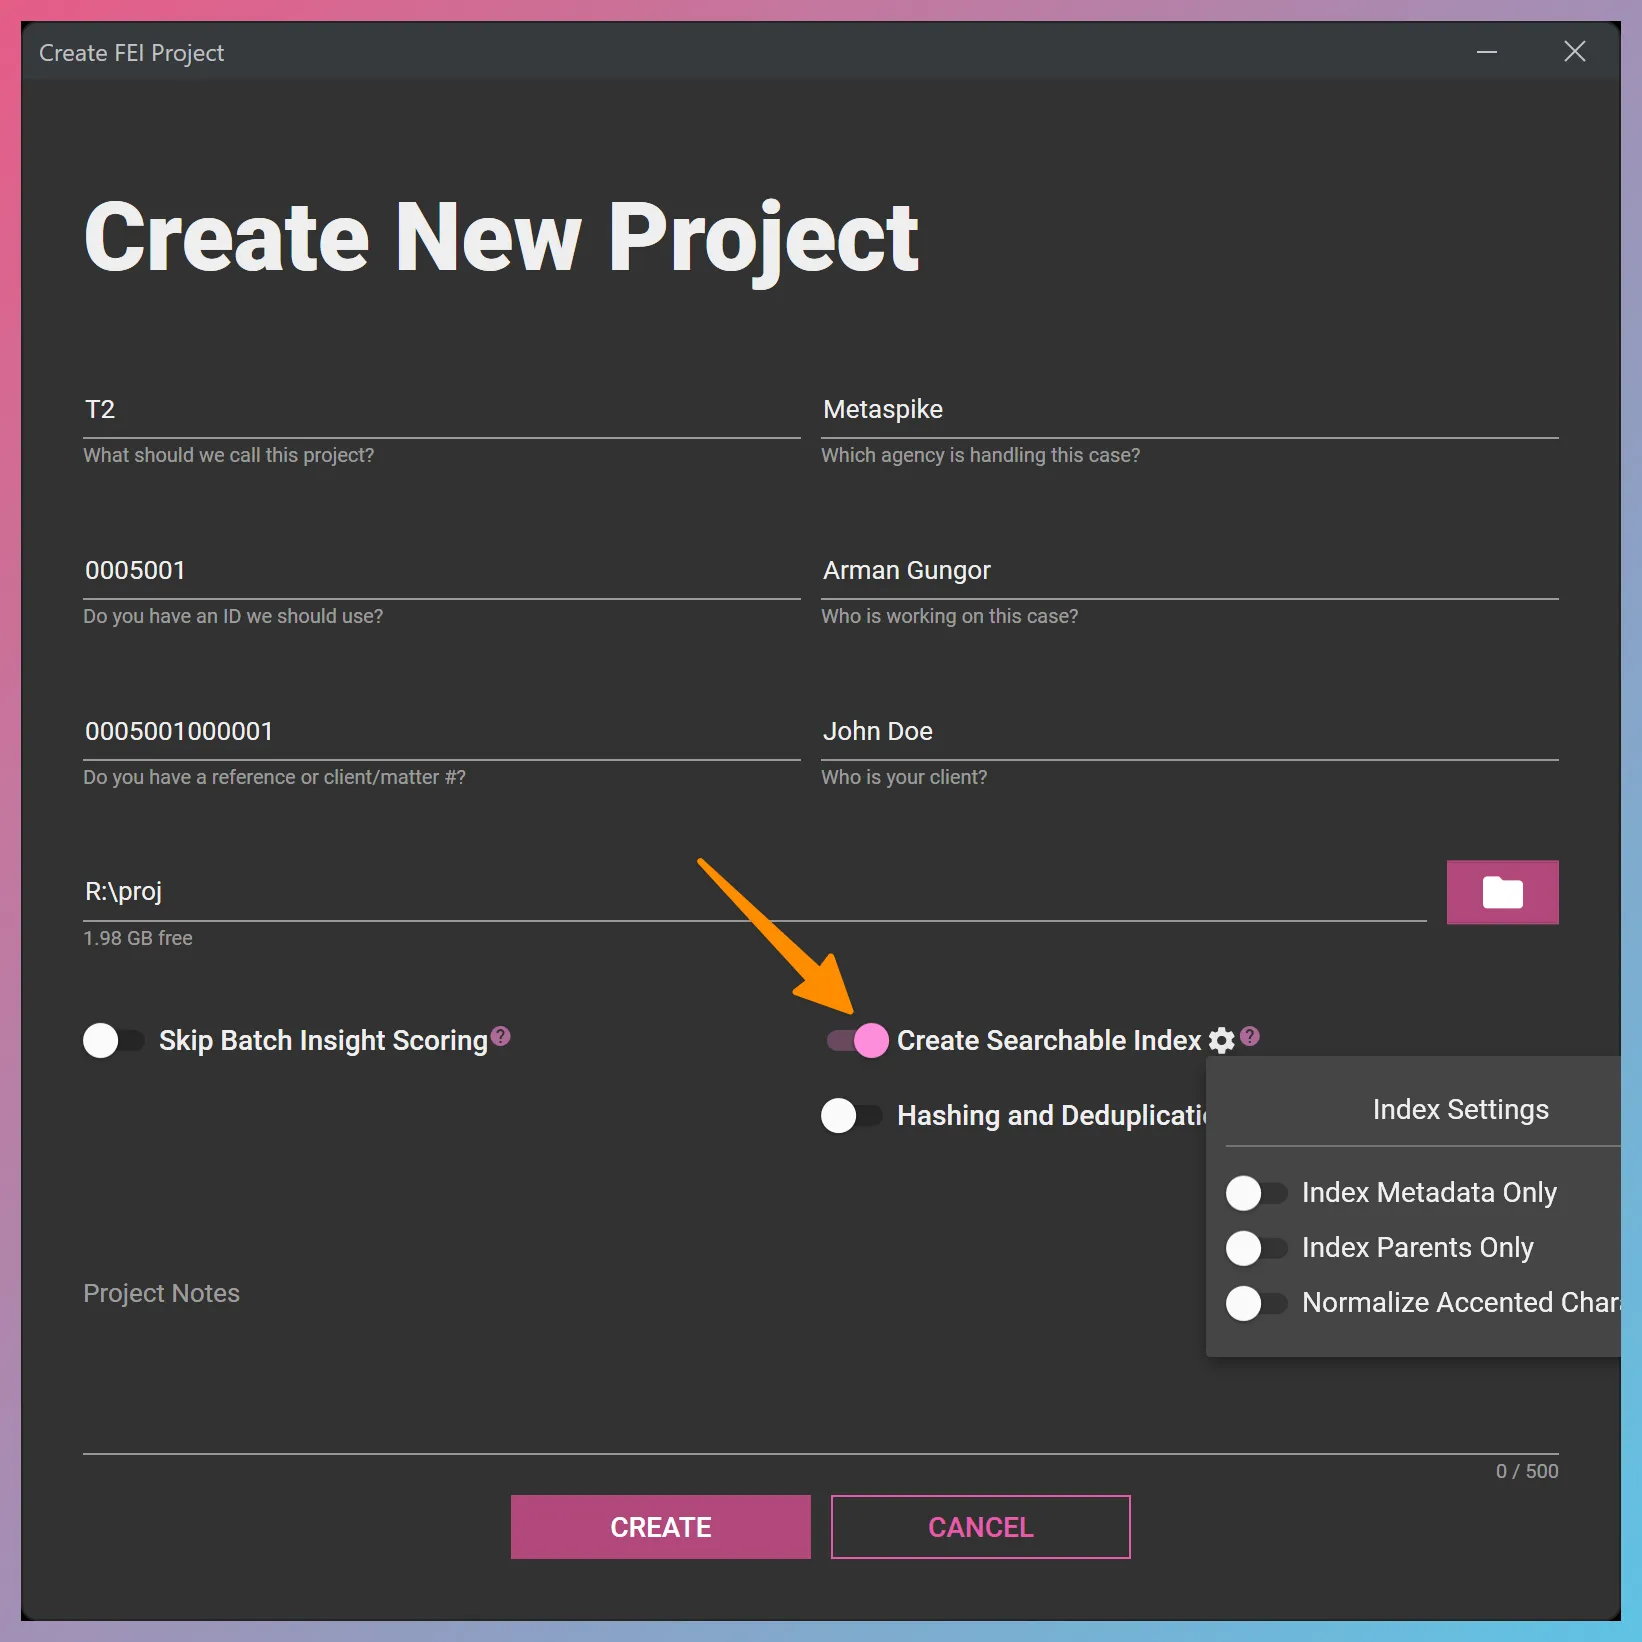Toggle Index Parents Only switch
This screenshot has height=1642, width=1642.
tap(1256, 1247)
